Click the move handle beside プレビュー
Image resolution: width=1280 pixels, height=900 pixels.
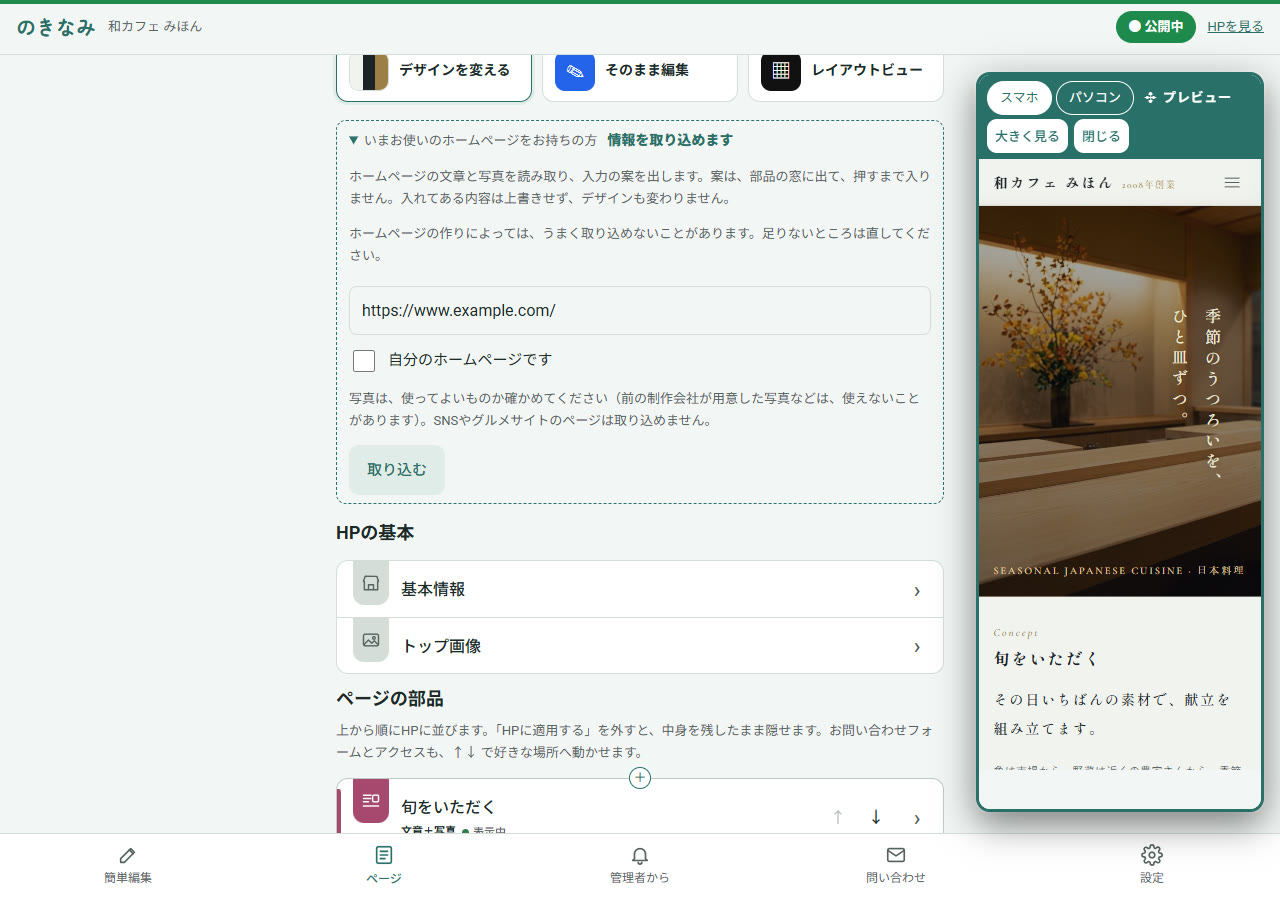(1150, 98)
